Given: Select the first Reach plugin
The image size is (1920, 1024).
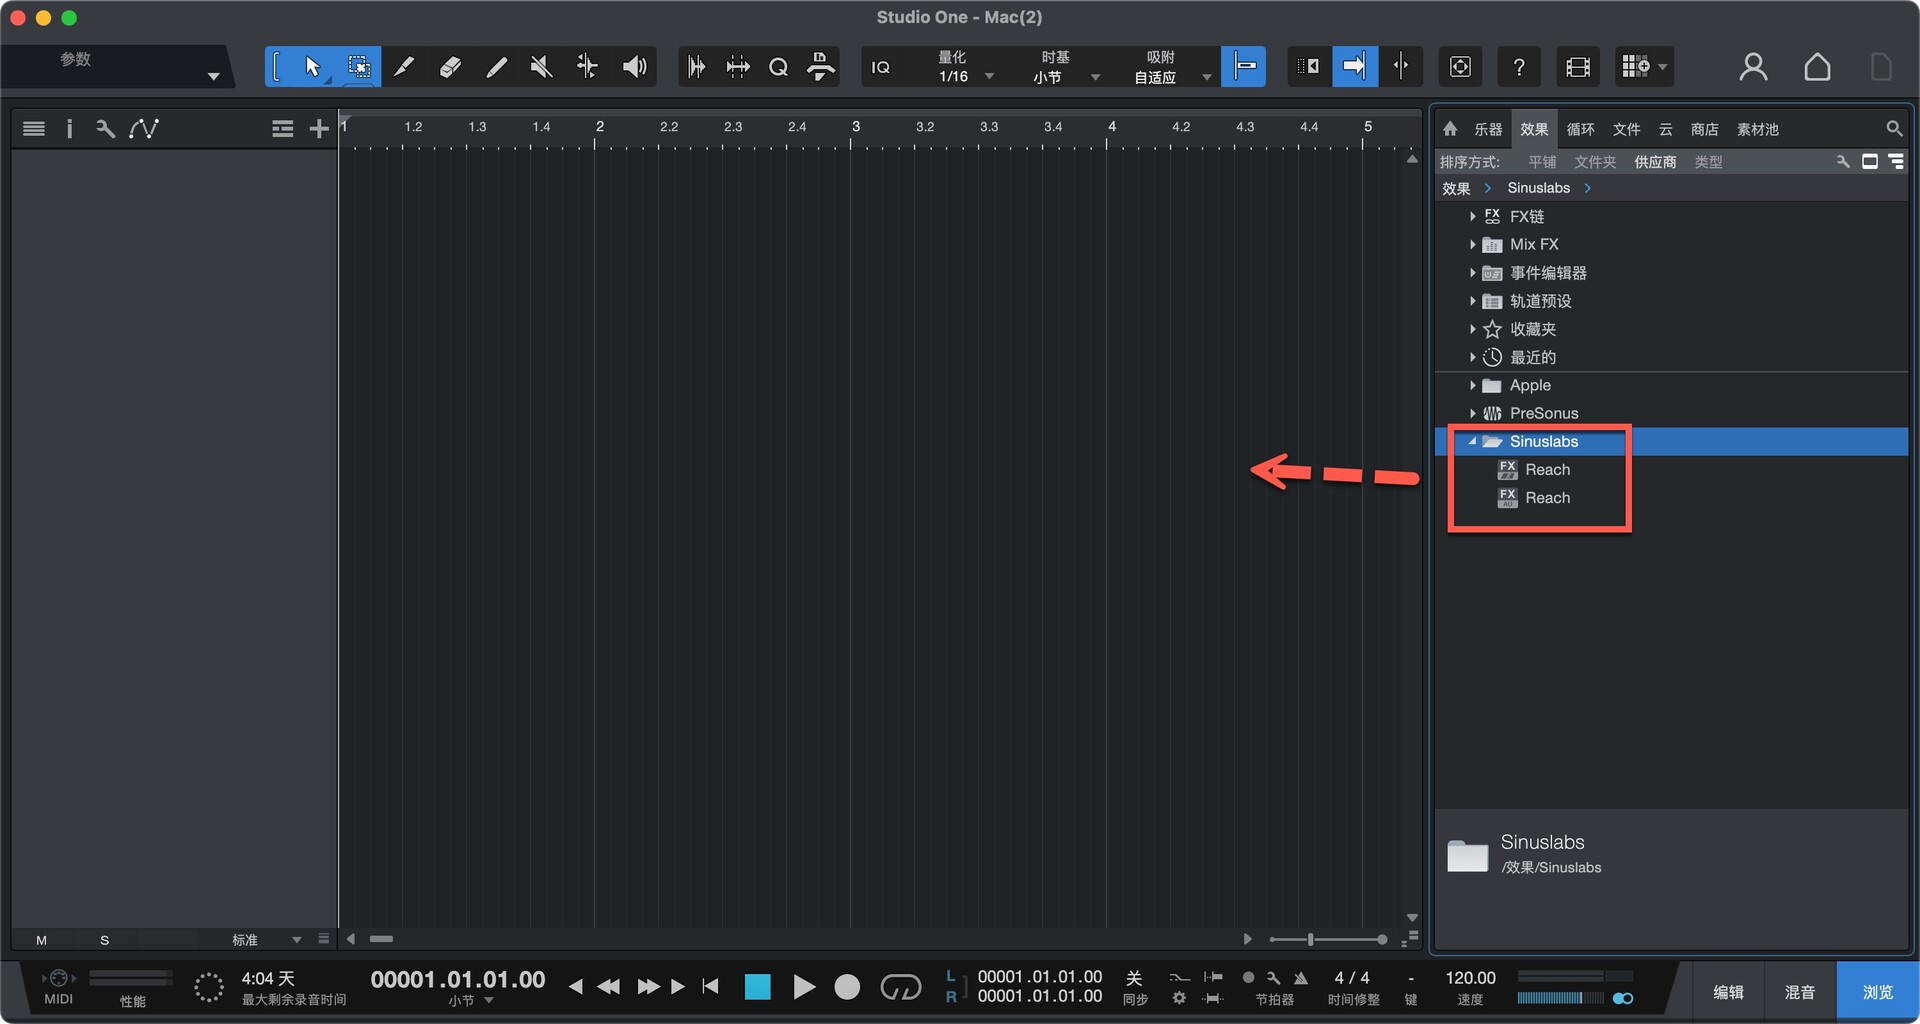Looking at the screenshot, I should pyautogui.click(x=1547, y=469).
